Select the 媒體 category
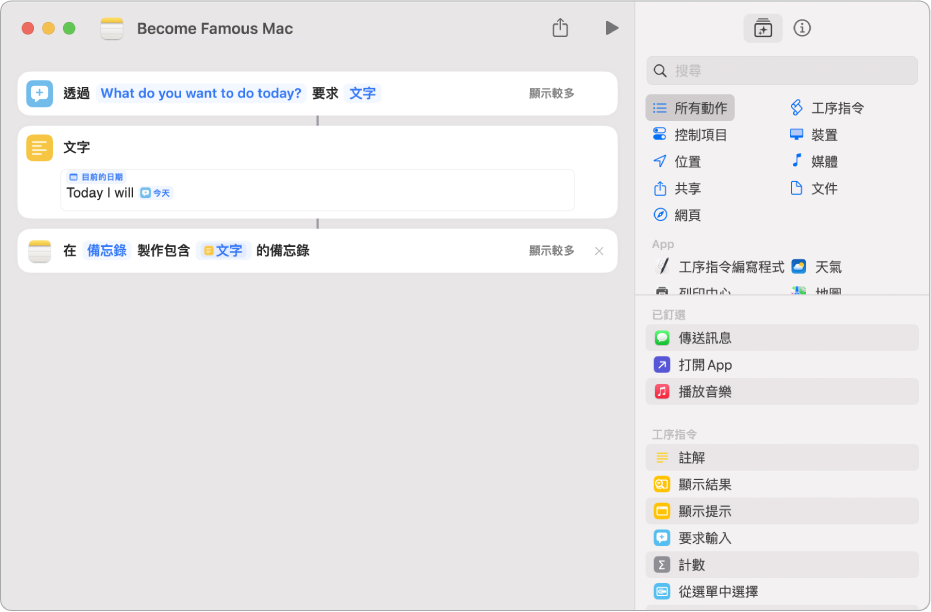The height and width of the screenshot is (612, 931). click(x=814, y=161)
